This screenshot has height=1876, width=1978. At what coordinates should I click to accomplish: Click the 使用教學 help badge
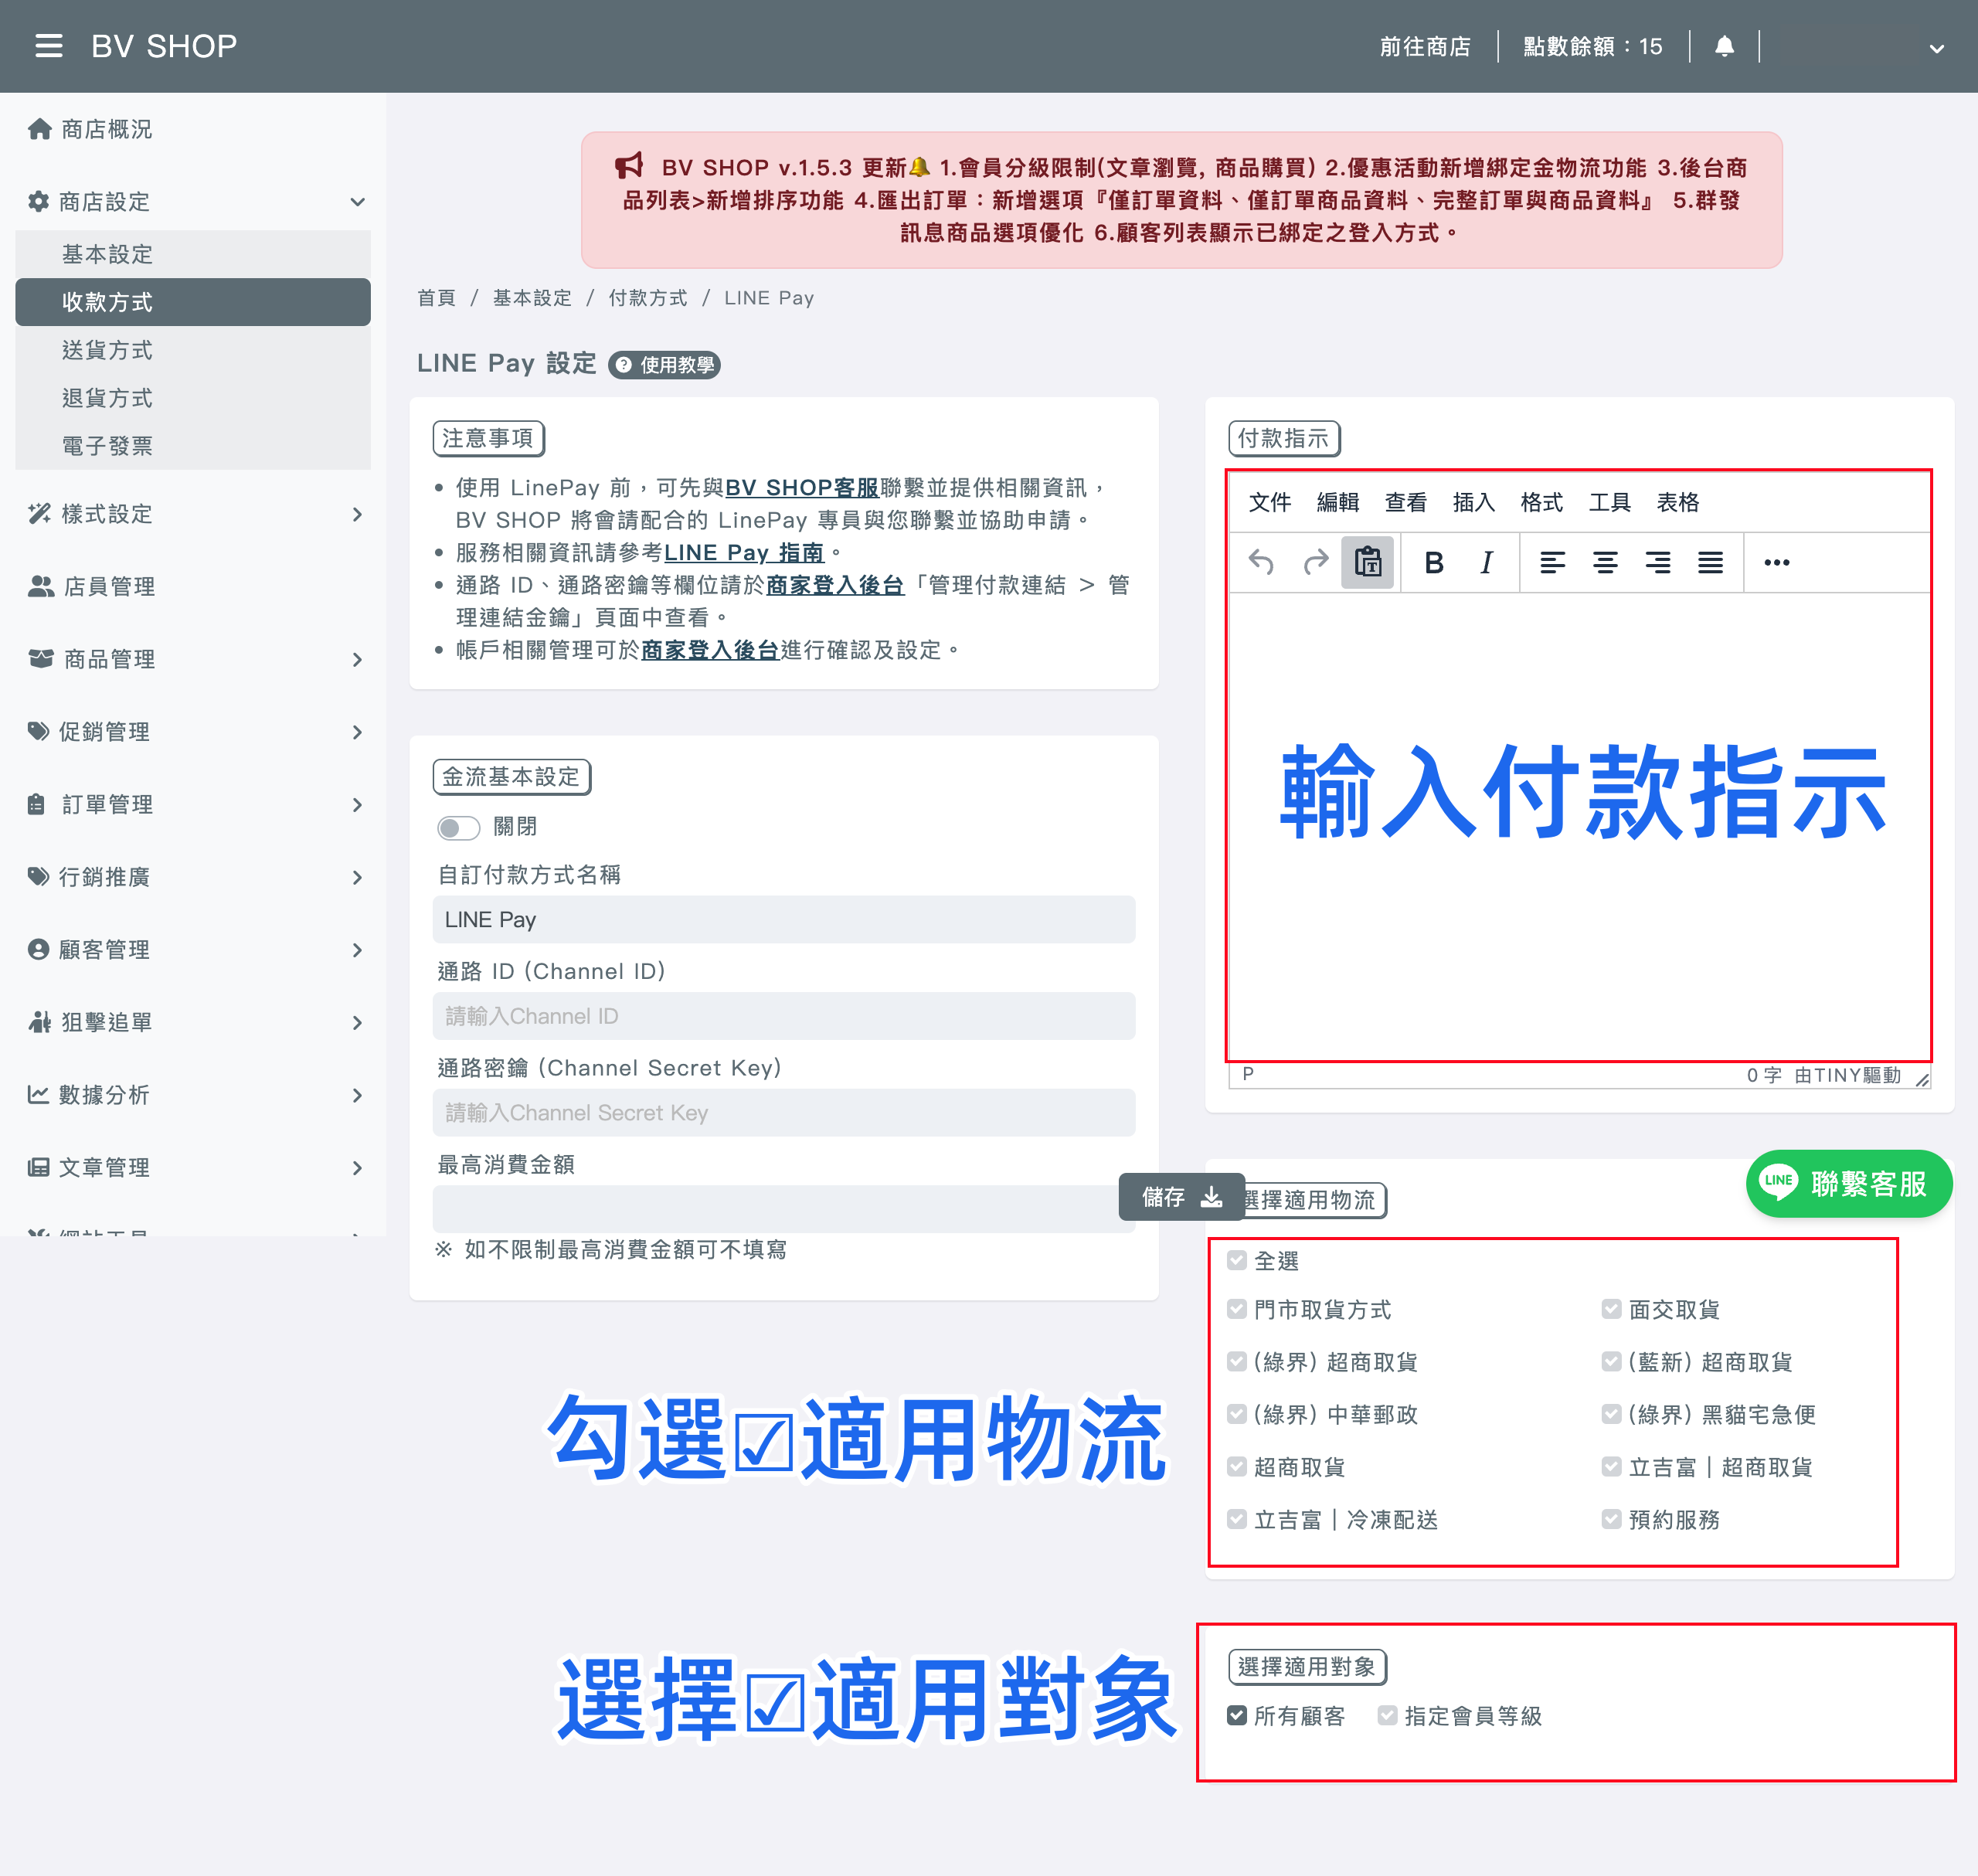pyautogui.click(x=665, y=365)
